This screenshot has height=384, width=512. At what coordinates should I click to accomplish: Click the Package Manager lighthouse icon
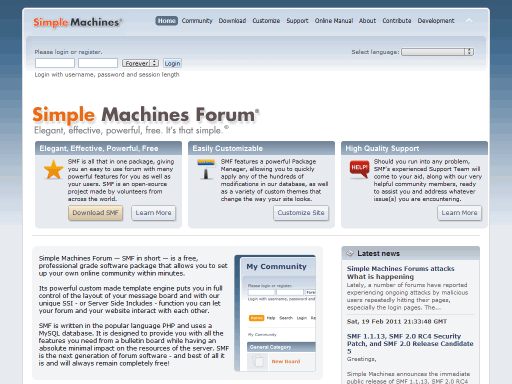(x=206, y=169)
